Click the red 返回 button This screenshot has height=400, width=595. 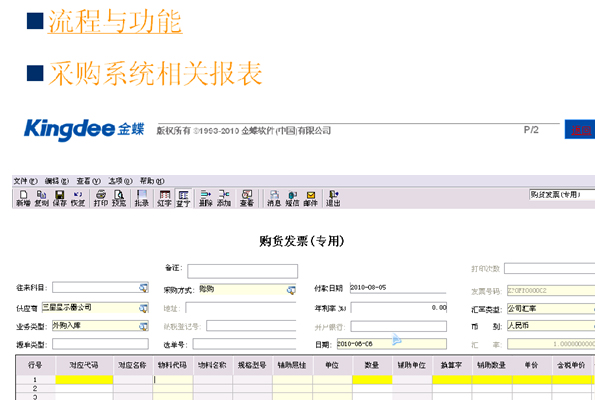point(580,130)
